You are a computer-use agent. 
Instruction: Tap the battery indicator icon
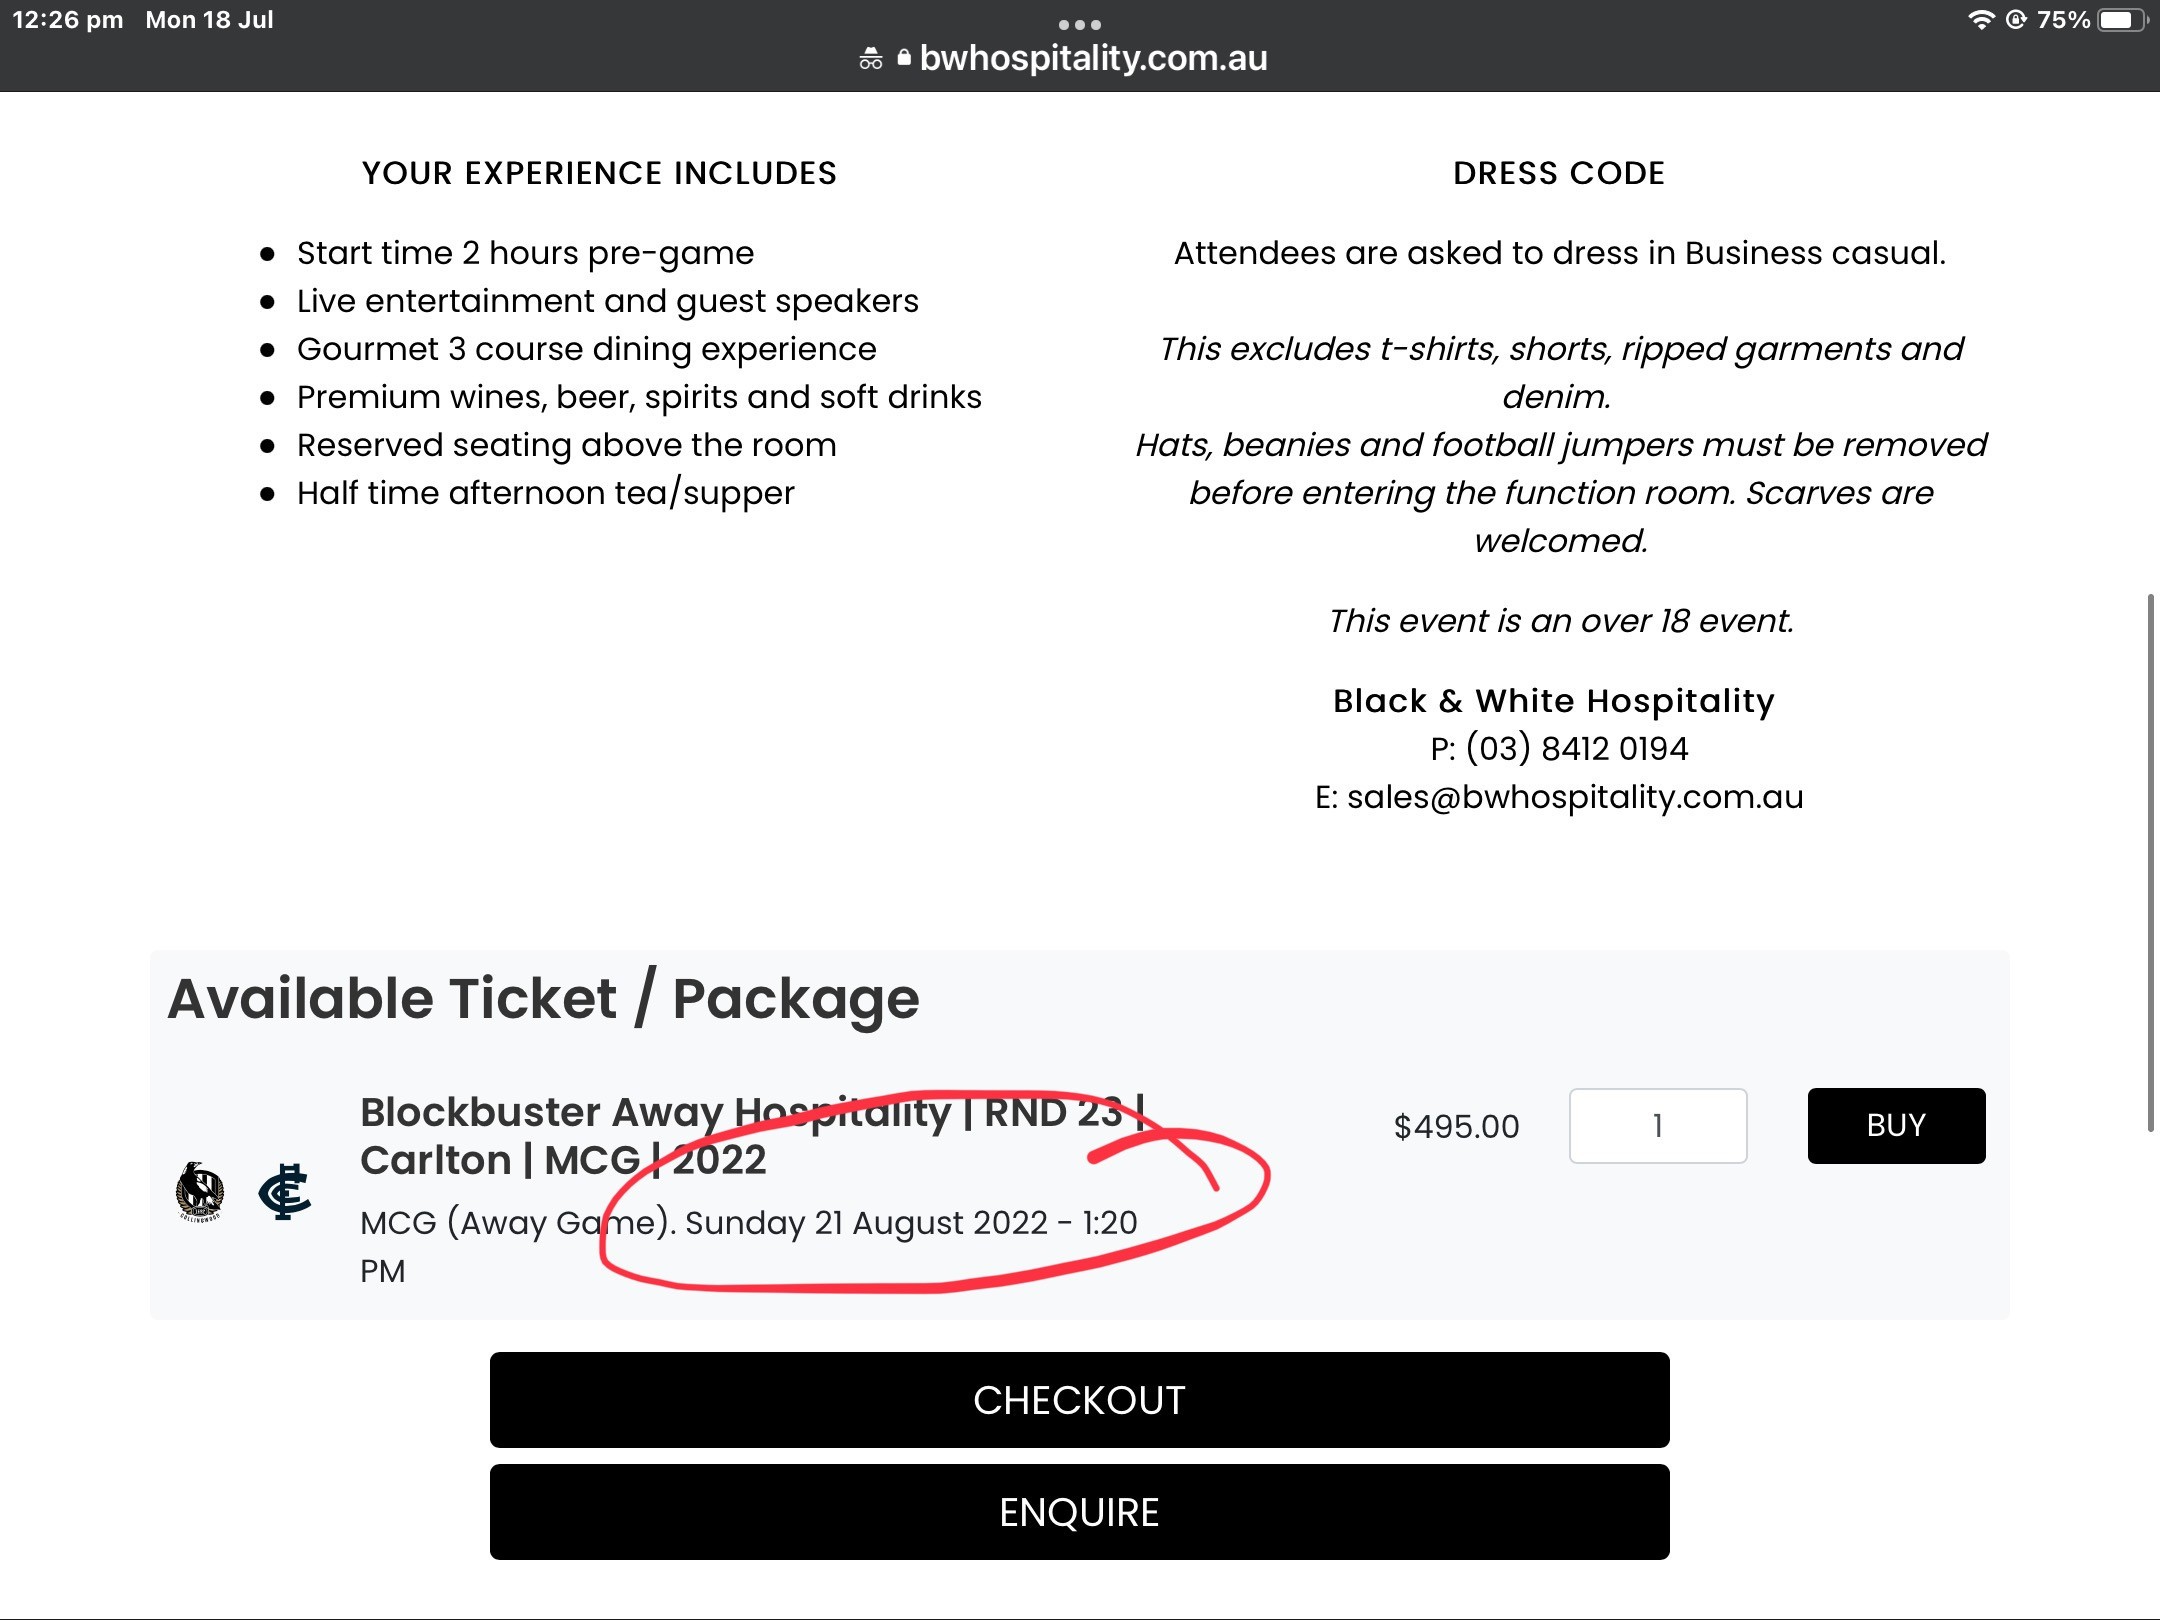tap(2119, 20)
